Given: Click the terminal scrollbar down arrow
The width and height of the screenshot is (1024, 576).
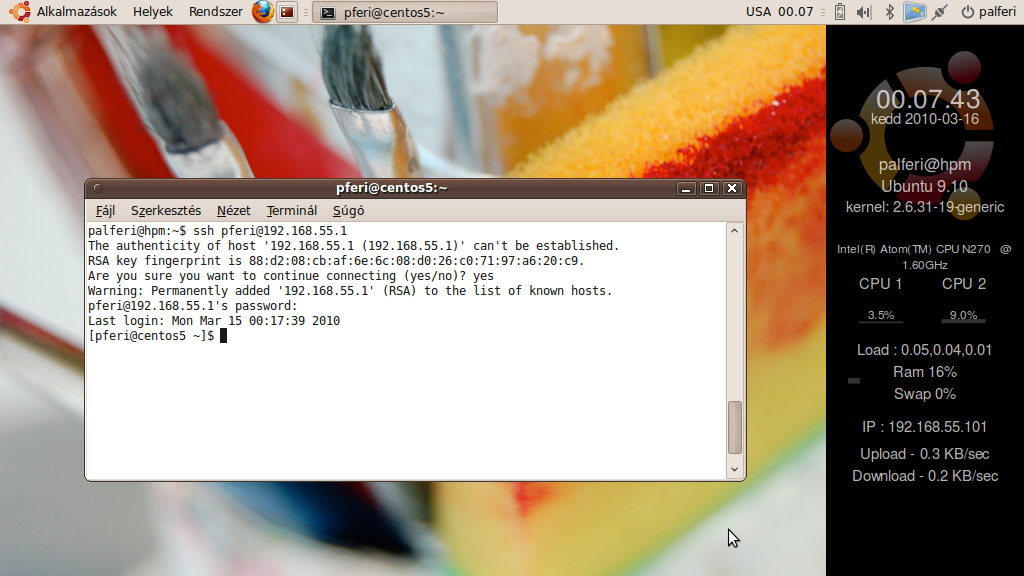Looking at the screenshot, I should click(735, 468).
